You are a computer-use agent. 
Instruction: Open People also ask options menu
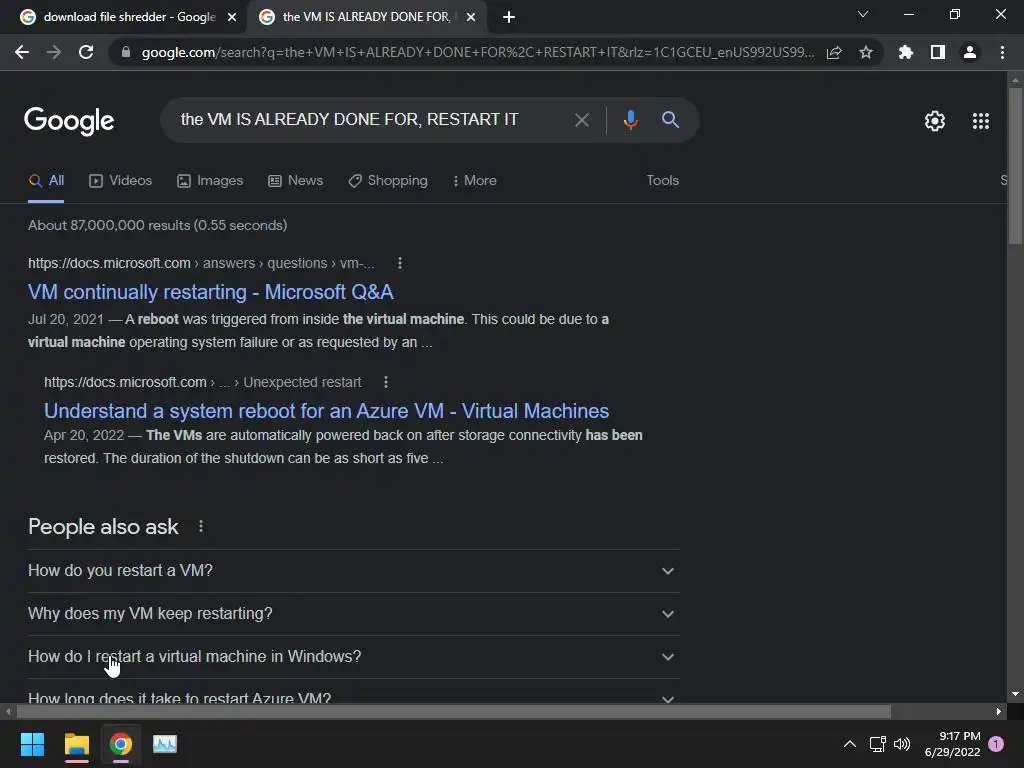[x=200, y=526]
